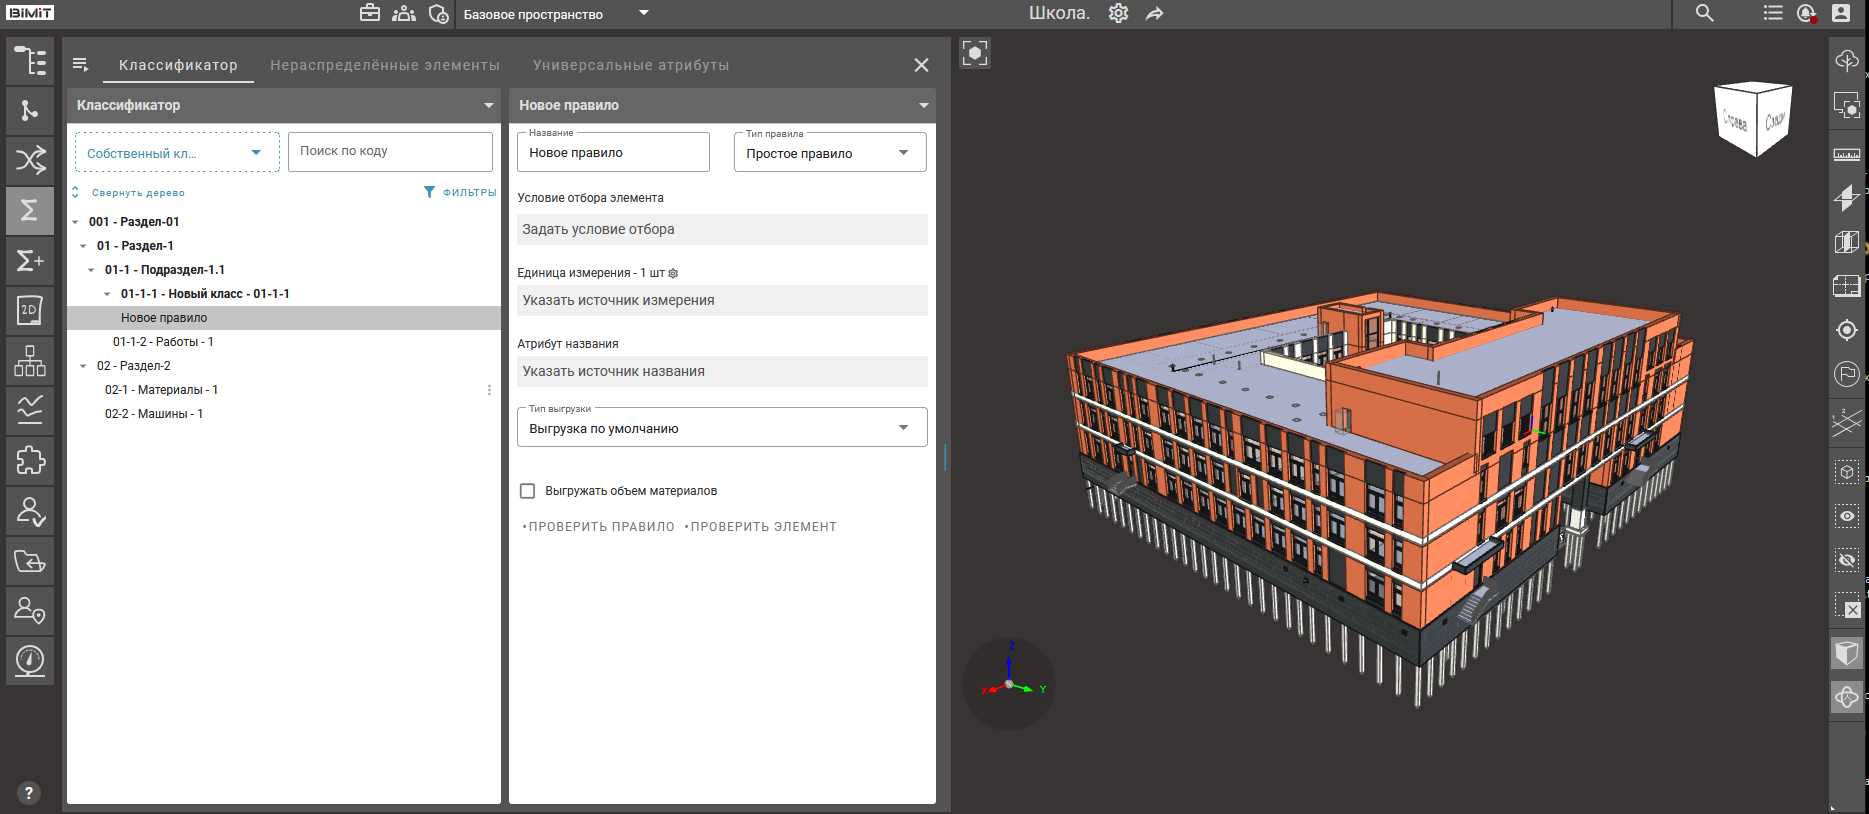1869x814 pixels.
Task: Click the shuffle crossed-arrows icon
Action: pos(30,160)
